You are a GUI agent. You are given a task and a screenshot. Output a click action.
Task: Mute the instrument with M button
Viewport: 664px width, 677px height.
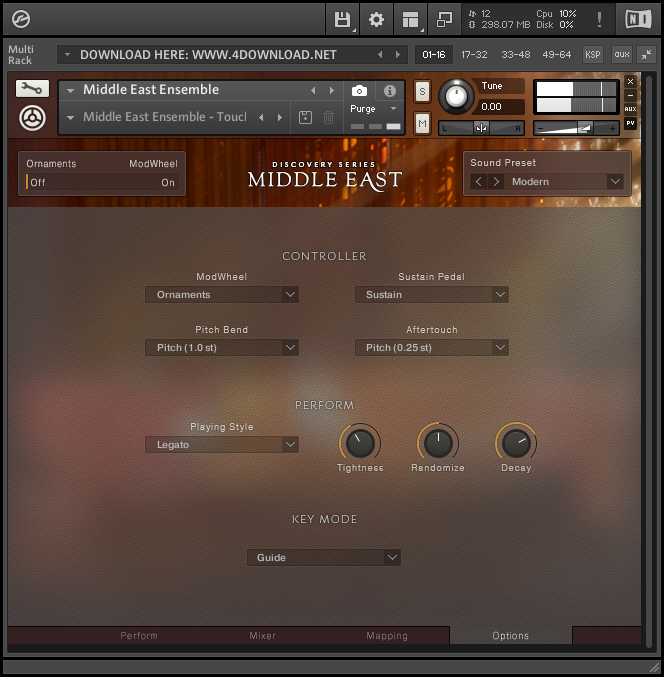[x=422, y=124]
